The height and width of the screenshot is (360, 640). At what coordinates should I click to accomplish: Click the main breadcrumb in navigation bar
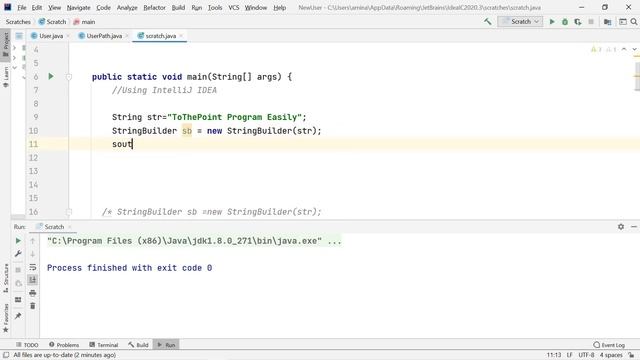(84, 22)
